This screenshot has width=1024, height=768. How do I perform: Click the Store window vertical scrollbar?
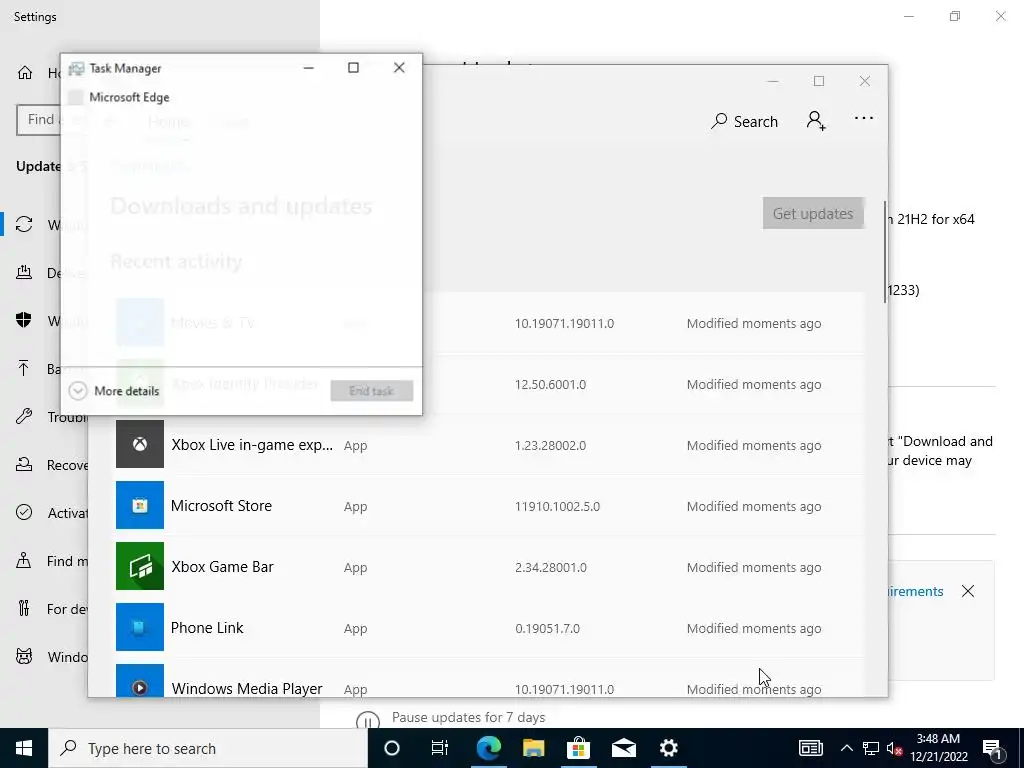885,252
